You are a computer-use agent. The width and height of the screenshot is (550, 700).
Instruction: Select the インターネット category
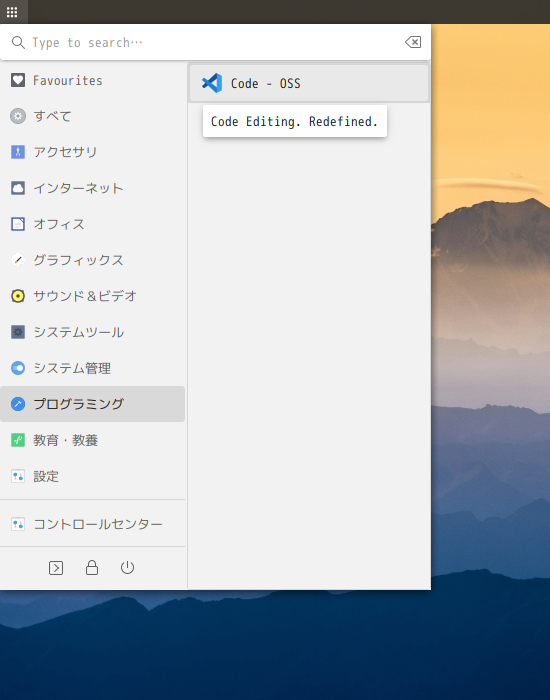pyautogui.click(x=92, y=188)
